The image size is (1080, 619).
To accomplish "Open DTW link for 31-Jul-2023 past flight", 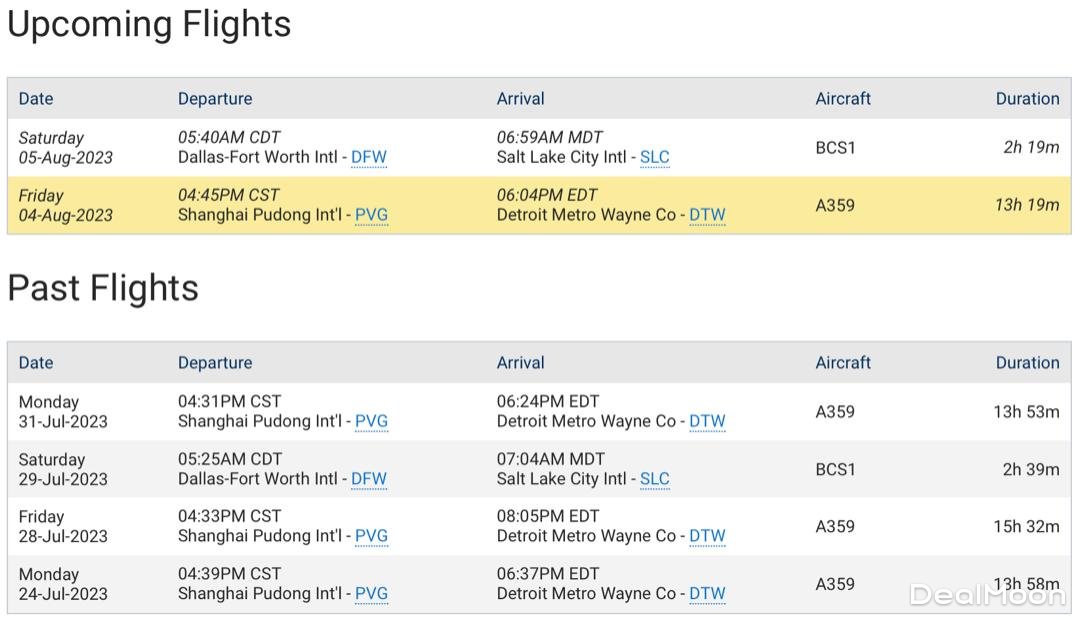I will pos(707,422).
